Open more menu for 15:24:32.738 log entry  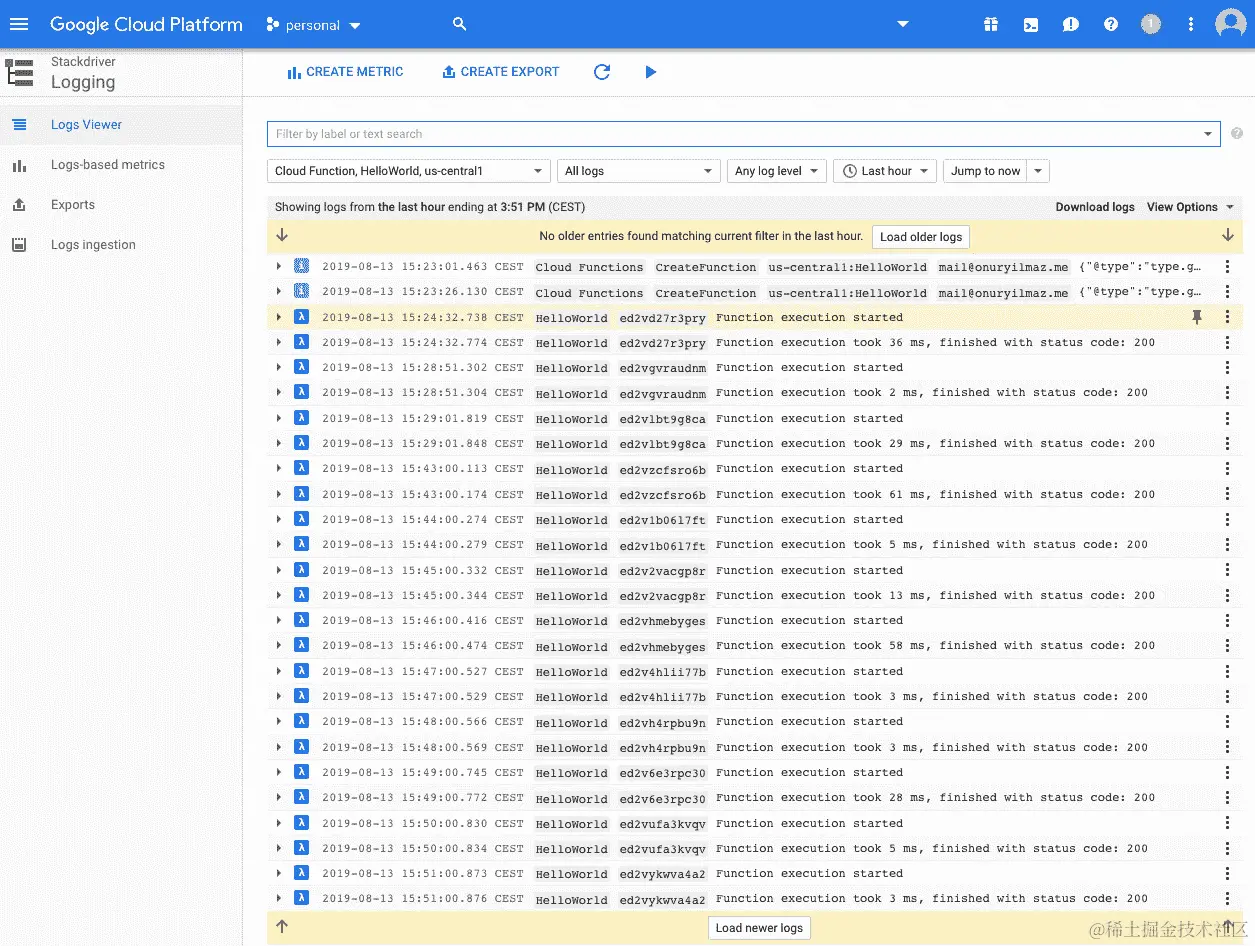[1227, 317]
